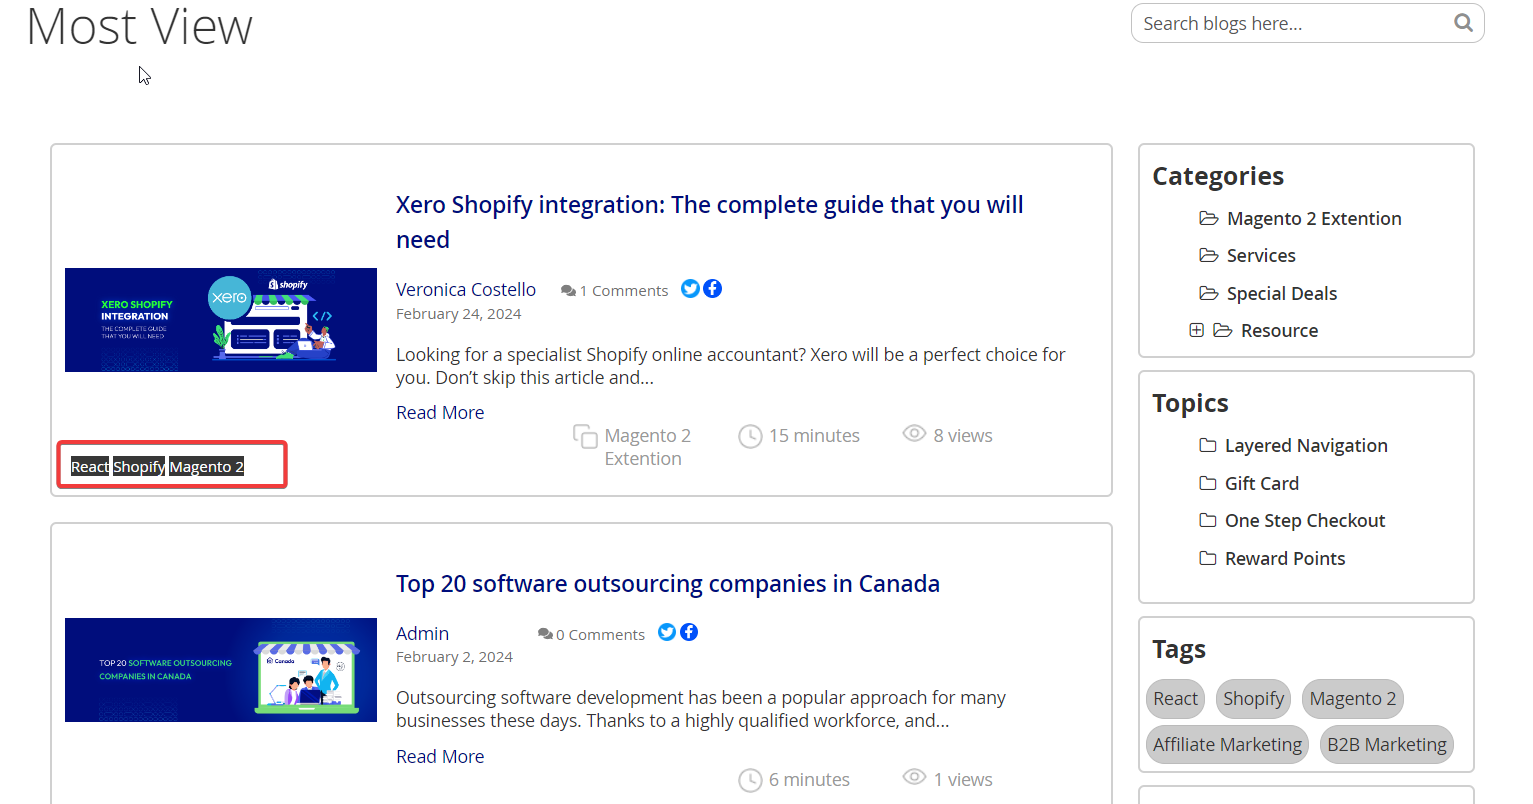Expand the Resource category tree
This screenshot has width=1533, height=804.
[1196, 330]
